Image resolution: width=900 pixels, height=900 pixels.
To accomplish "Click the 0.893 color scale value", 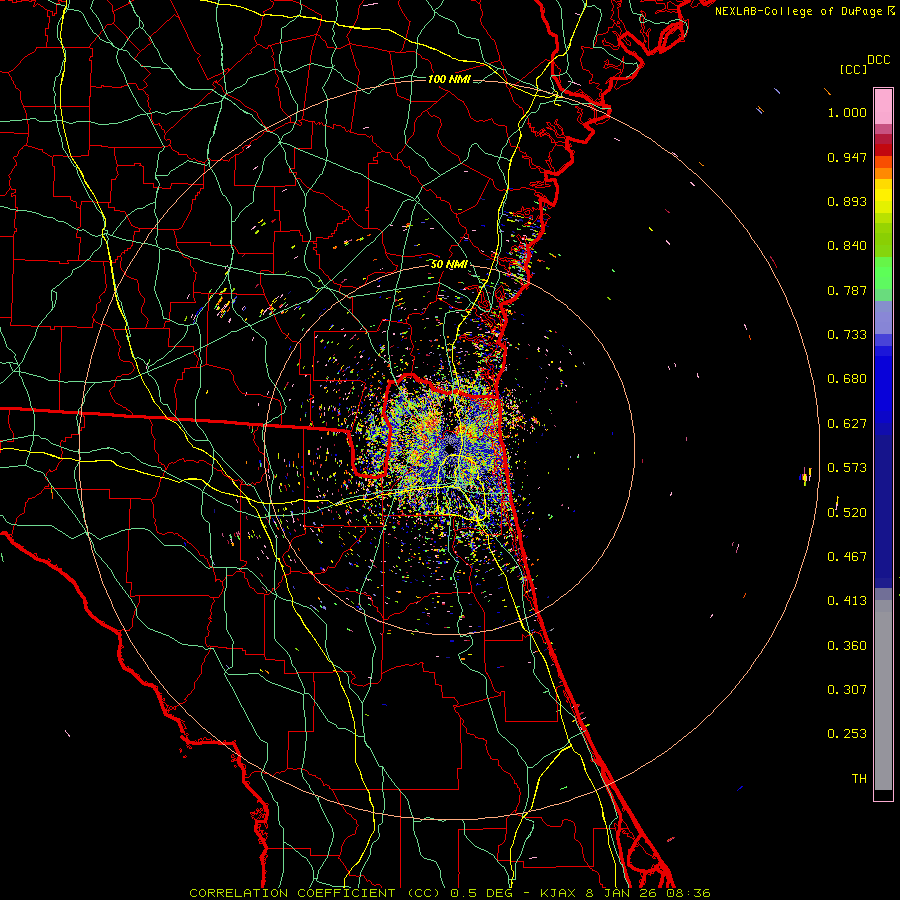I will [x=847, y=201].
